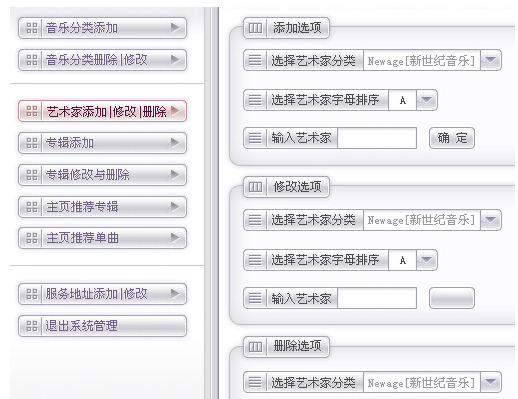Click lines icon beside 选择艺术家分类 in 删除选项
Viewport: 518px width, 399px height.
pos(255,382)
